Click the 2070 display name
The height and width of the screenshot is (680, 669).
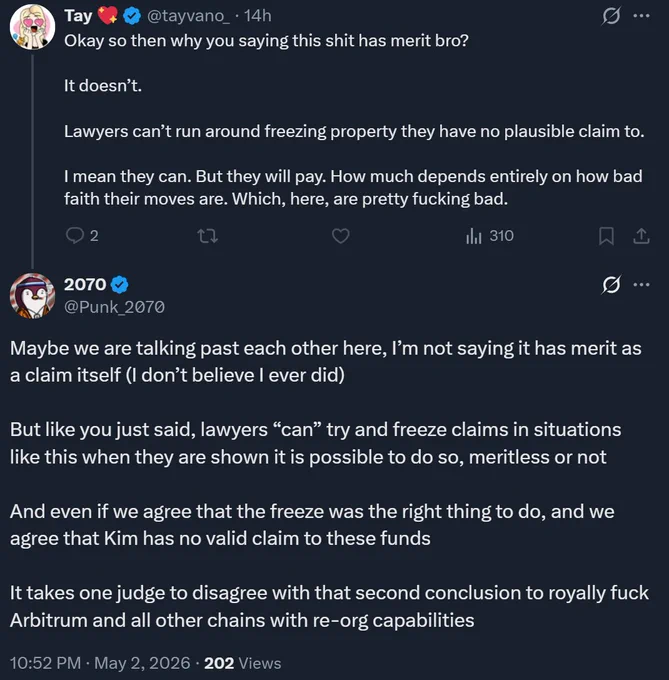click(85, 284)
